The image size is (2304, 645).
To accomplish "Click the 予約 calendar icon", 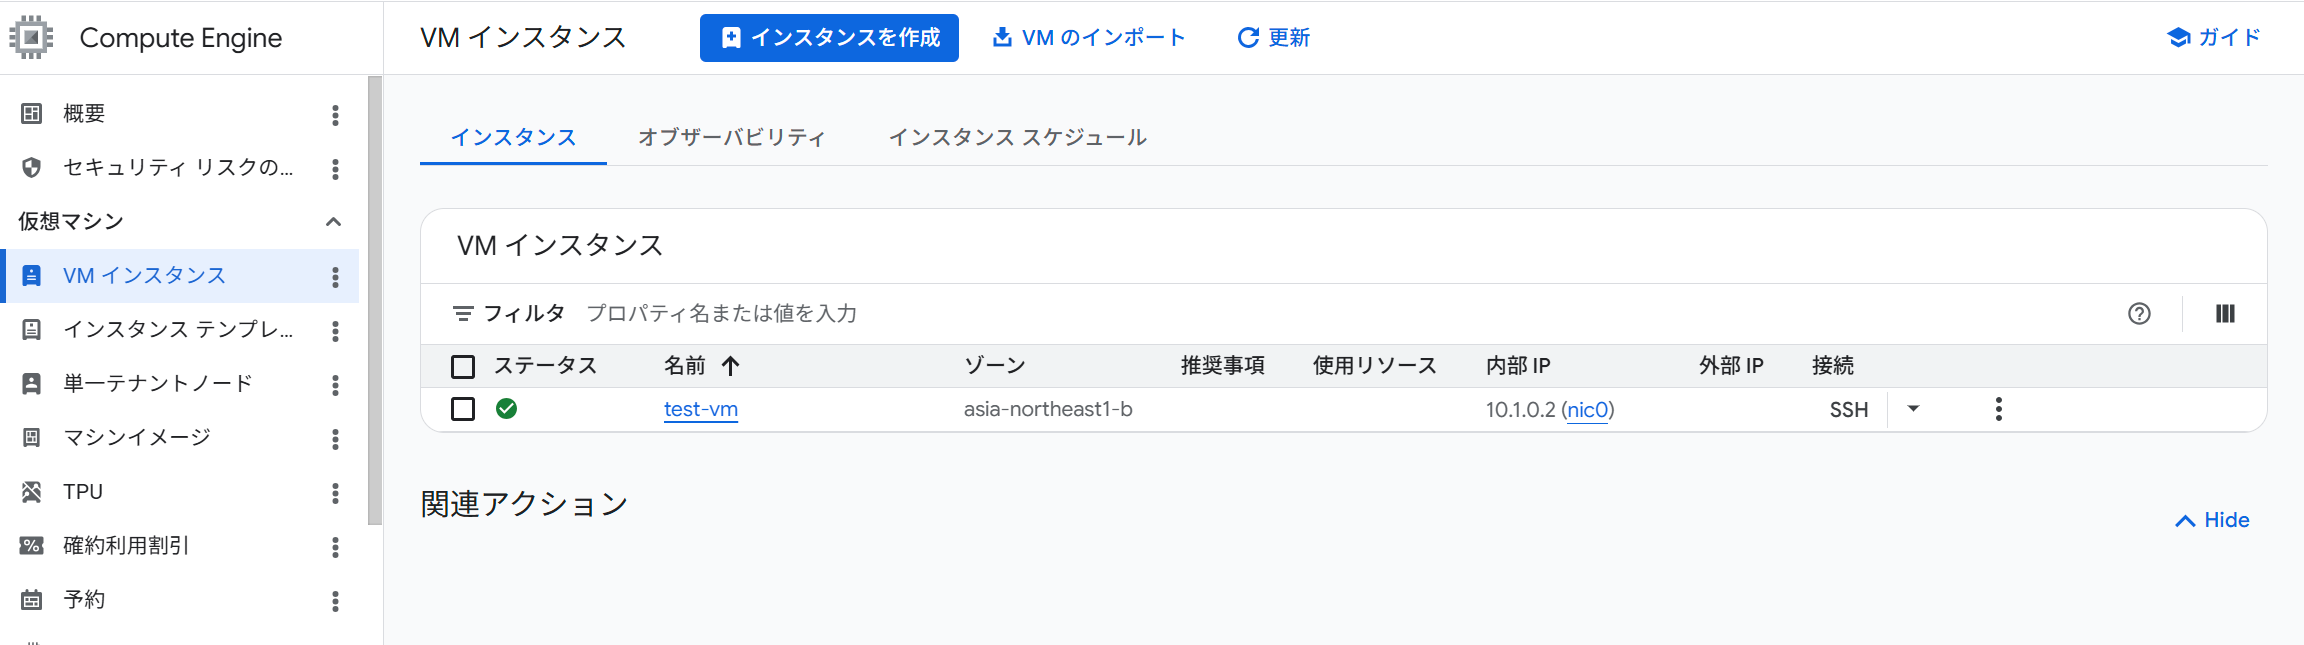I will [x=32, y=599].
